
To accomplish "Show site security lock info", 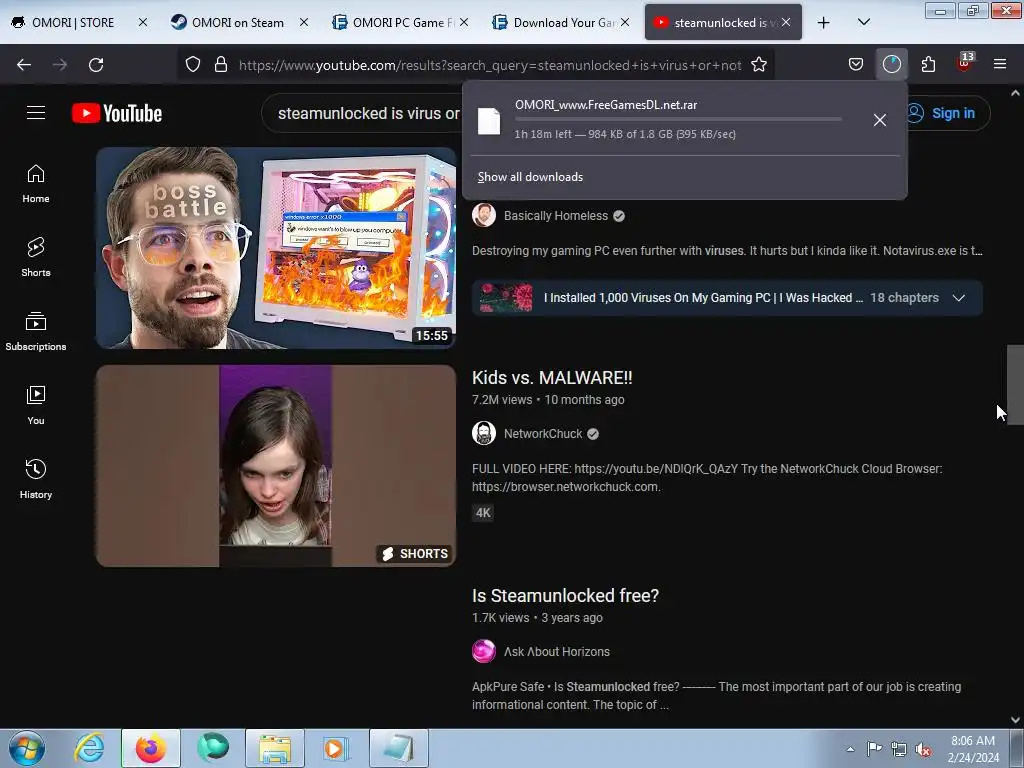I will [221, 65].
